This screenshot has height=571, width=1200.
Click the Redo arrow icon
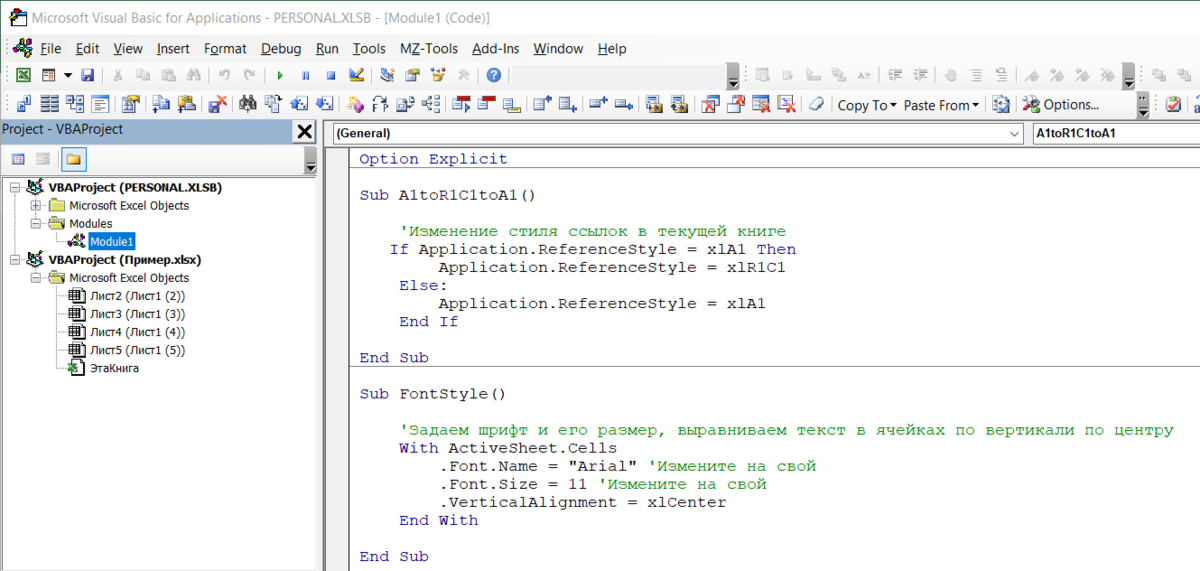(249, 75)
